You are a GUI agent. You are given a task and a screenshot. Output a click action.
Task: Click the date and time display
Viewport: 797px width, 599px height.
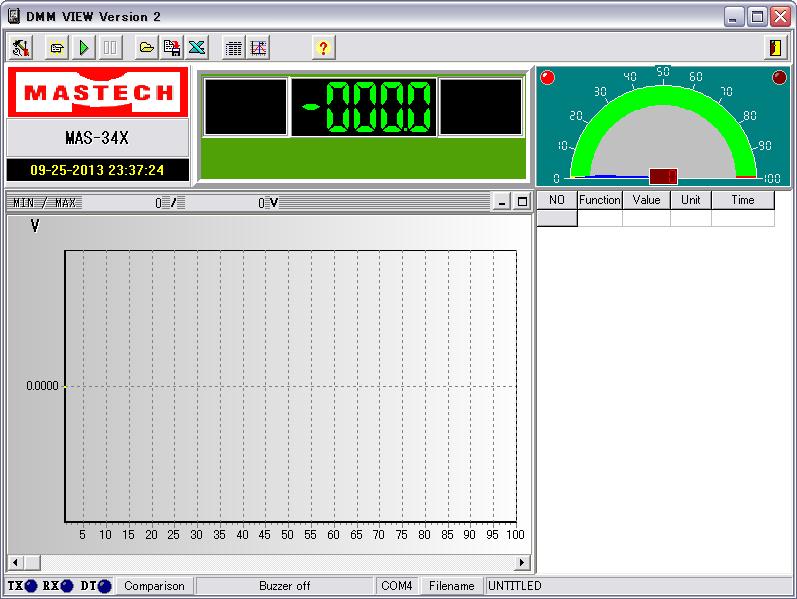(97, 170)
